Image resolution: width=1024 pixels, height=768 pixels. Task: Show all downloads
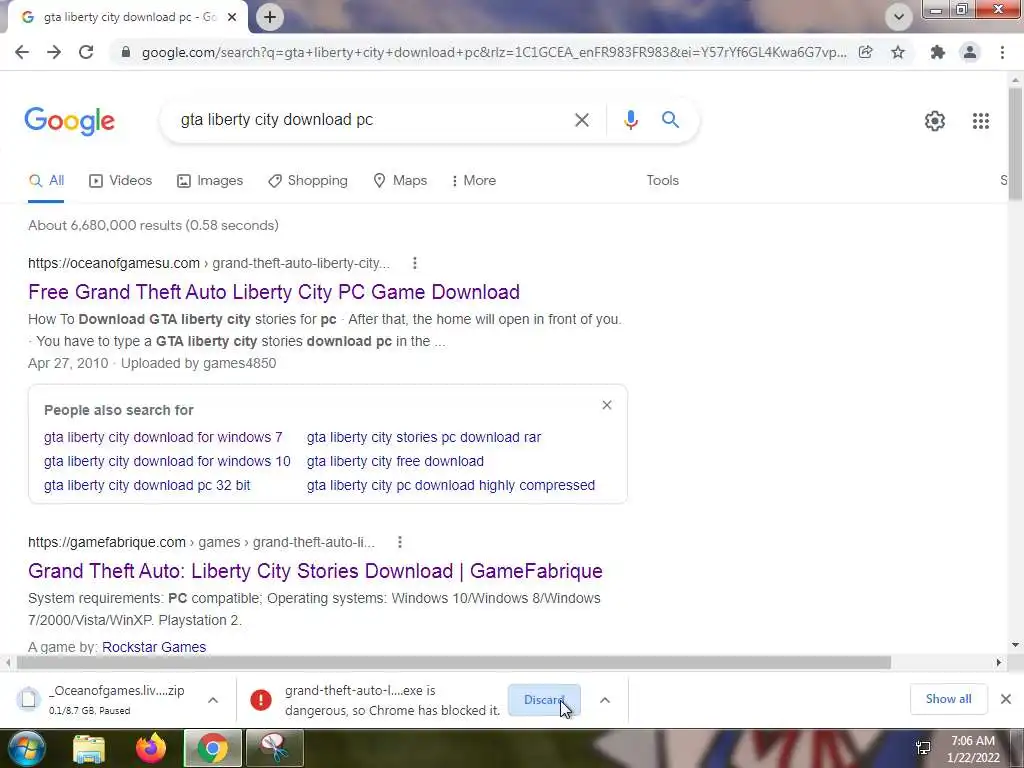948,699
